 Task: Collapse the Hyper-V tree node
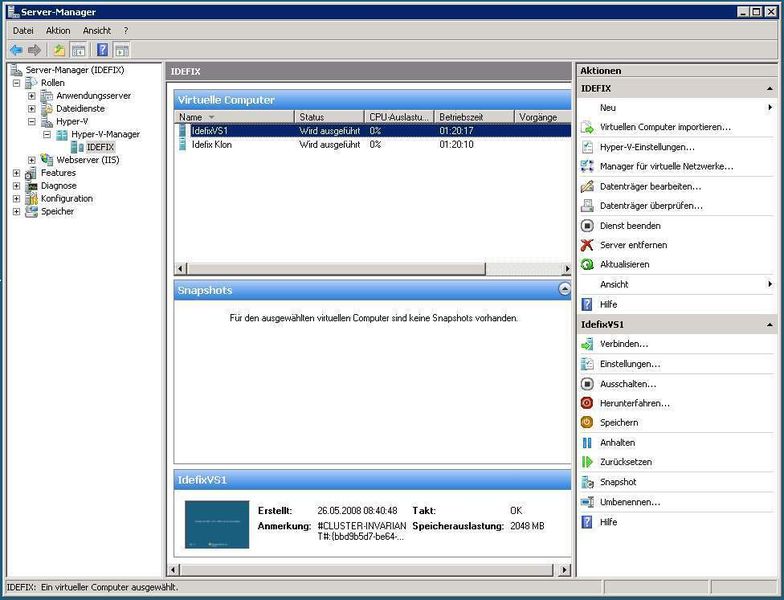coord(32,122)
